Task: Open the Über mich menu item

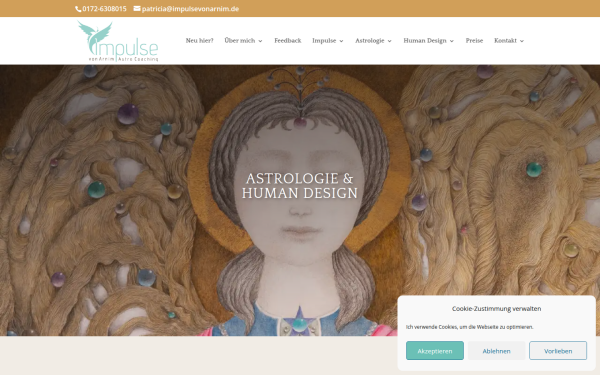Action: coord(240,41)
